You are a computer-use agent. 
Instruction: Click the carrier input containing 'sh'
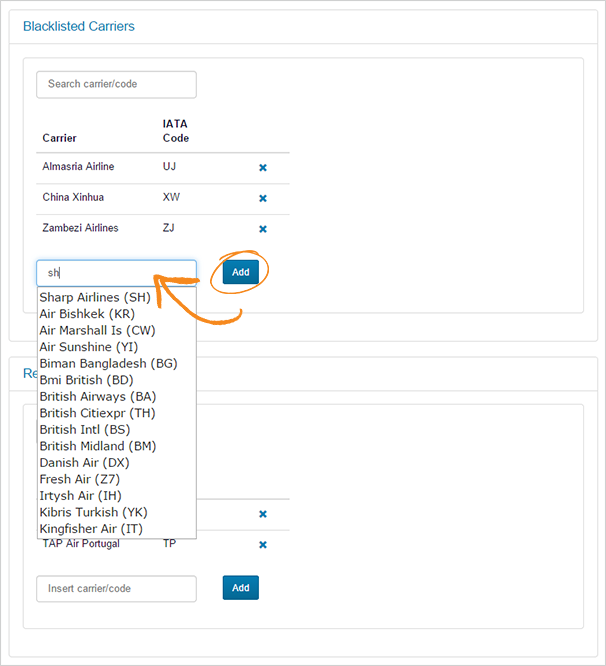click(x=116, y=273)
